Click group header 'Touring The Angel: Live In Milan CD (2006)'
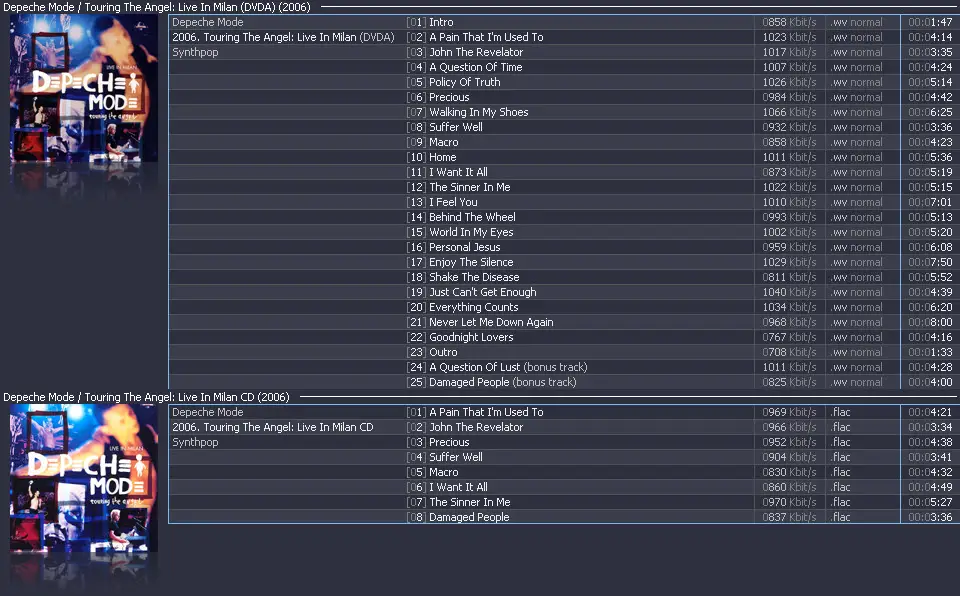 pyautogui.click(x=146, y=397)
